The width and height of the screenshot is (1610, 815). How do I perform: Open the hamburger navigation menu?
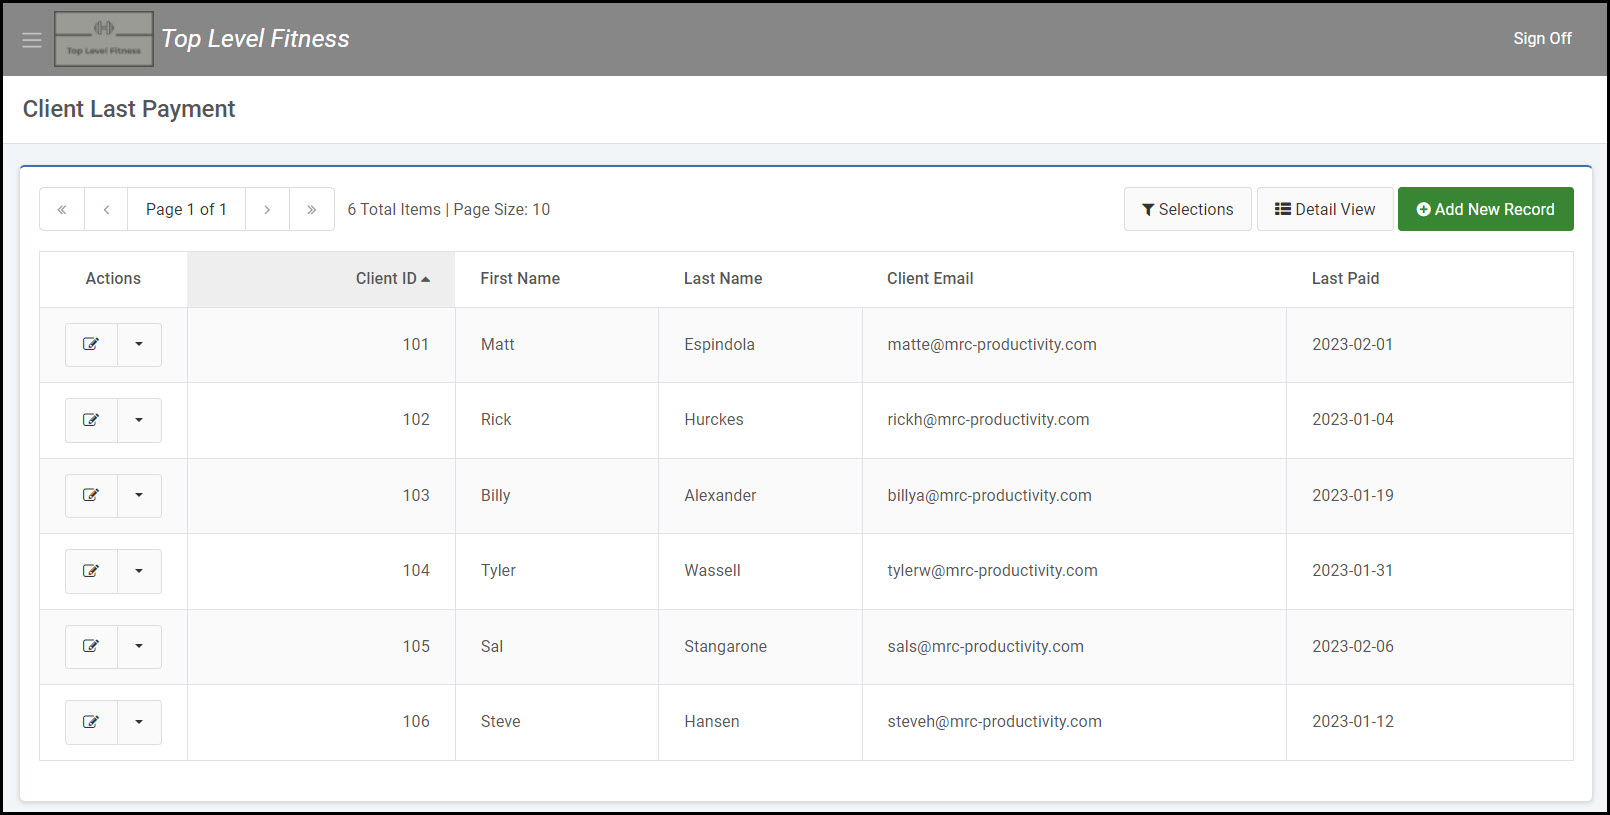point(32,40)
